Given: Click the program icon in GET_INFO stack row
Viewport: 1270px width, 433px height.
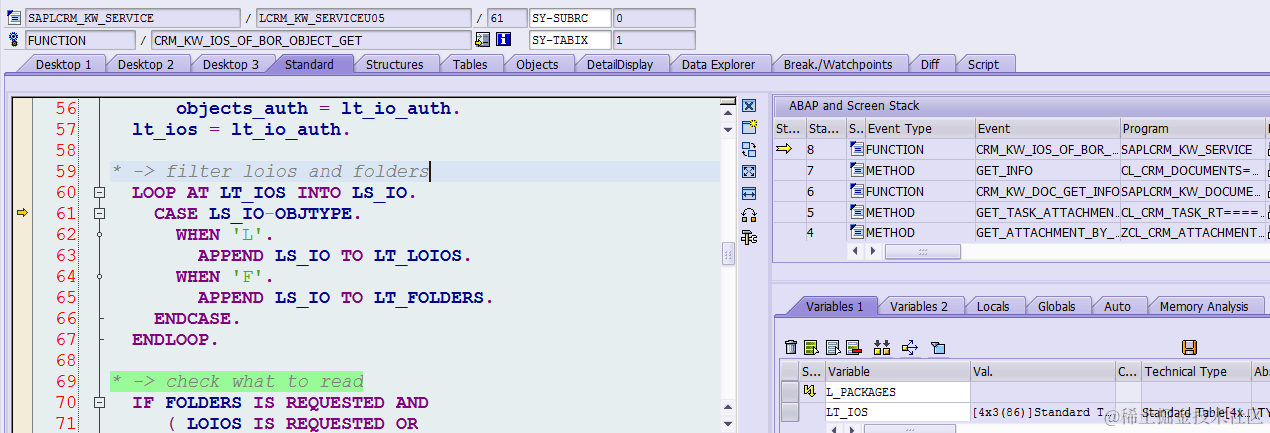Looking at the screenshot, I should pyautogui.click(x=857, y=170).
